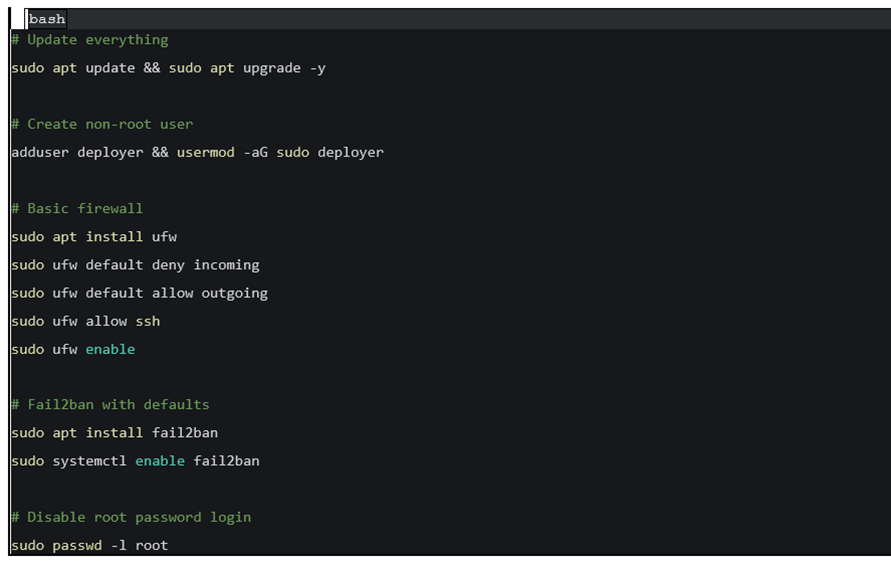The image size is (891, 565).
Task: Click the word "incoming" in the deny rule
Action: [226, 265]
